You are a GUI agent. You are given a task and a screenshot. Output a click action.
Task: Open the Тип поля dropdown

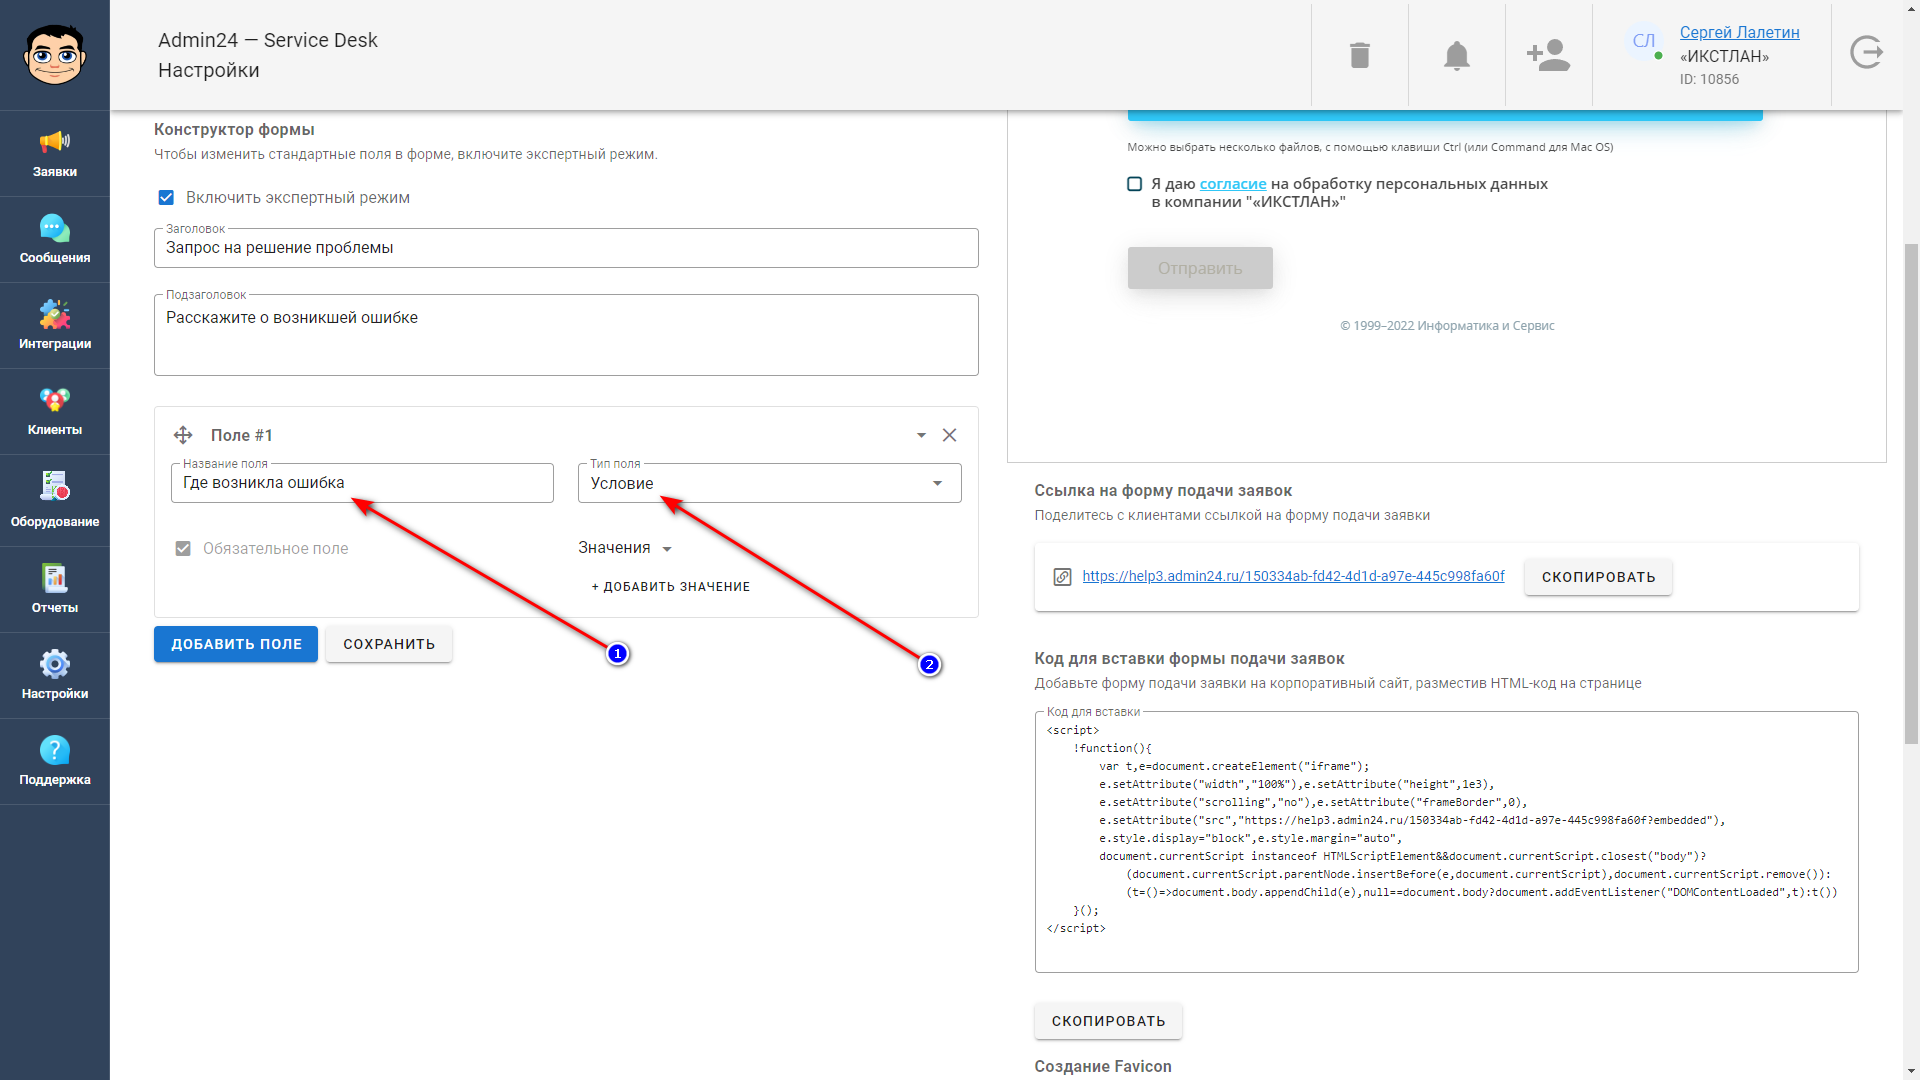769,483
